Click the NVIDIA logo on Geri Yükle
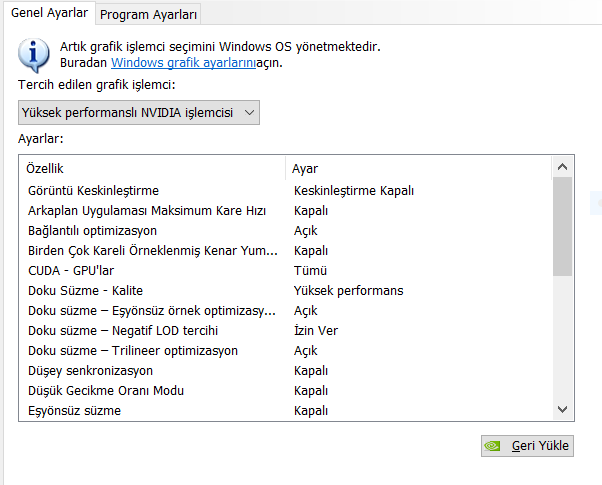 coord(493,446)
